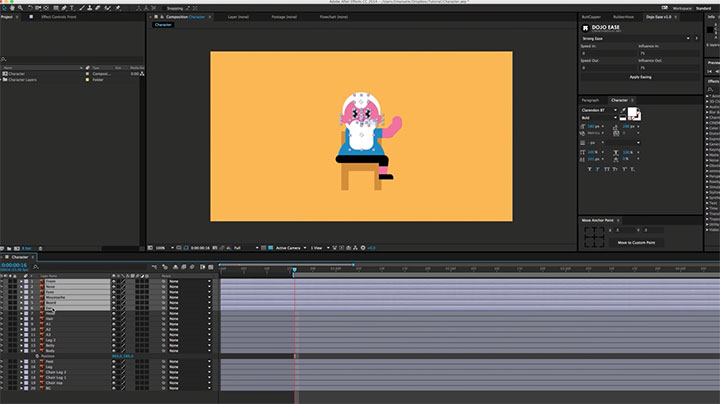
Task: Open 100% magnification dropdown in viewer
Action: (x=165, y=248)
